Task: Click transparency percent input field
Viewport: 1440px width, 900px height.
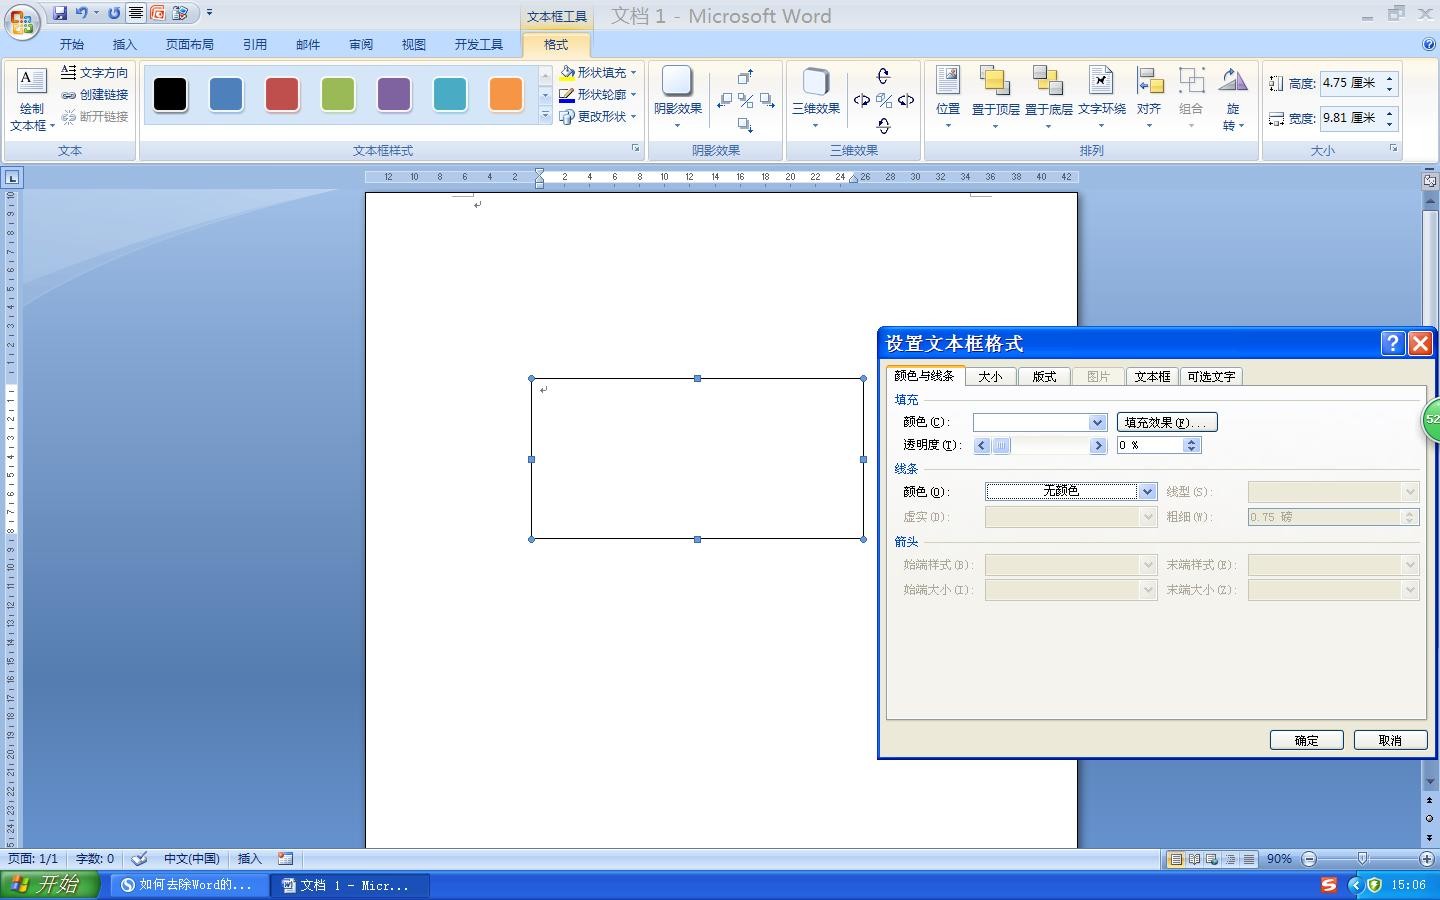Action: [x=1150, y=445]
